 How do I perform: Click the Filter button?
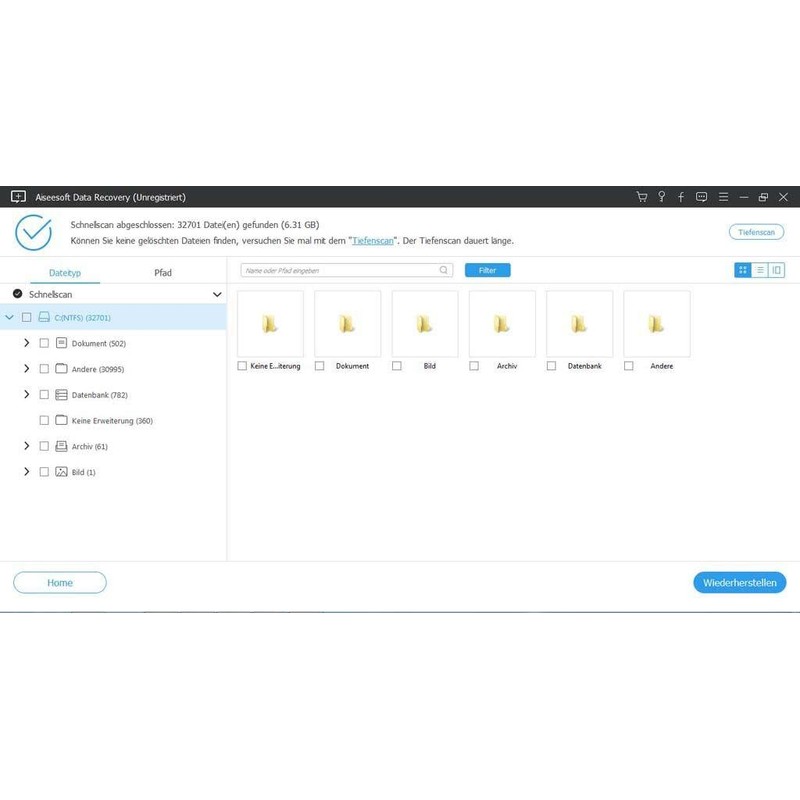click(488, 270)
